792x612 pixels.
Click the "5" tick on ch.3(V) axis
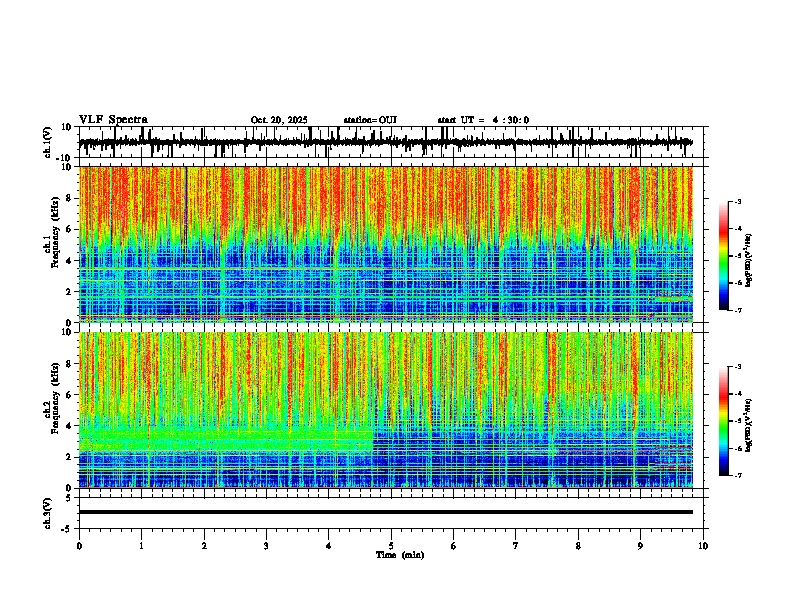click(70, 497)
